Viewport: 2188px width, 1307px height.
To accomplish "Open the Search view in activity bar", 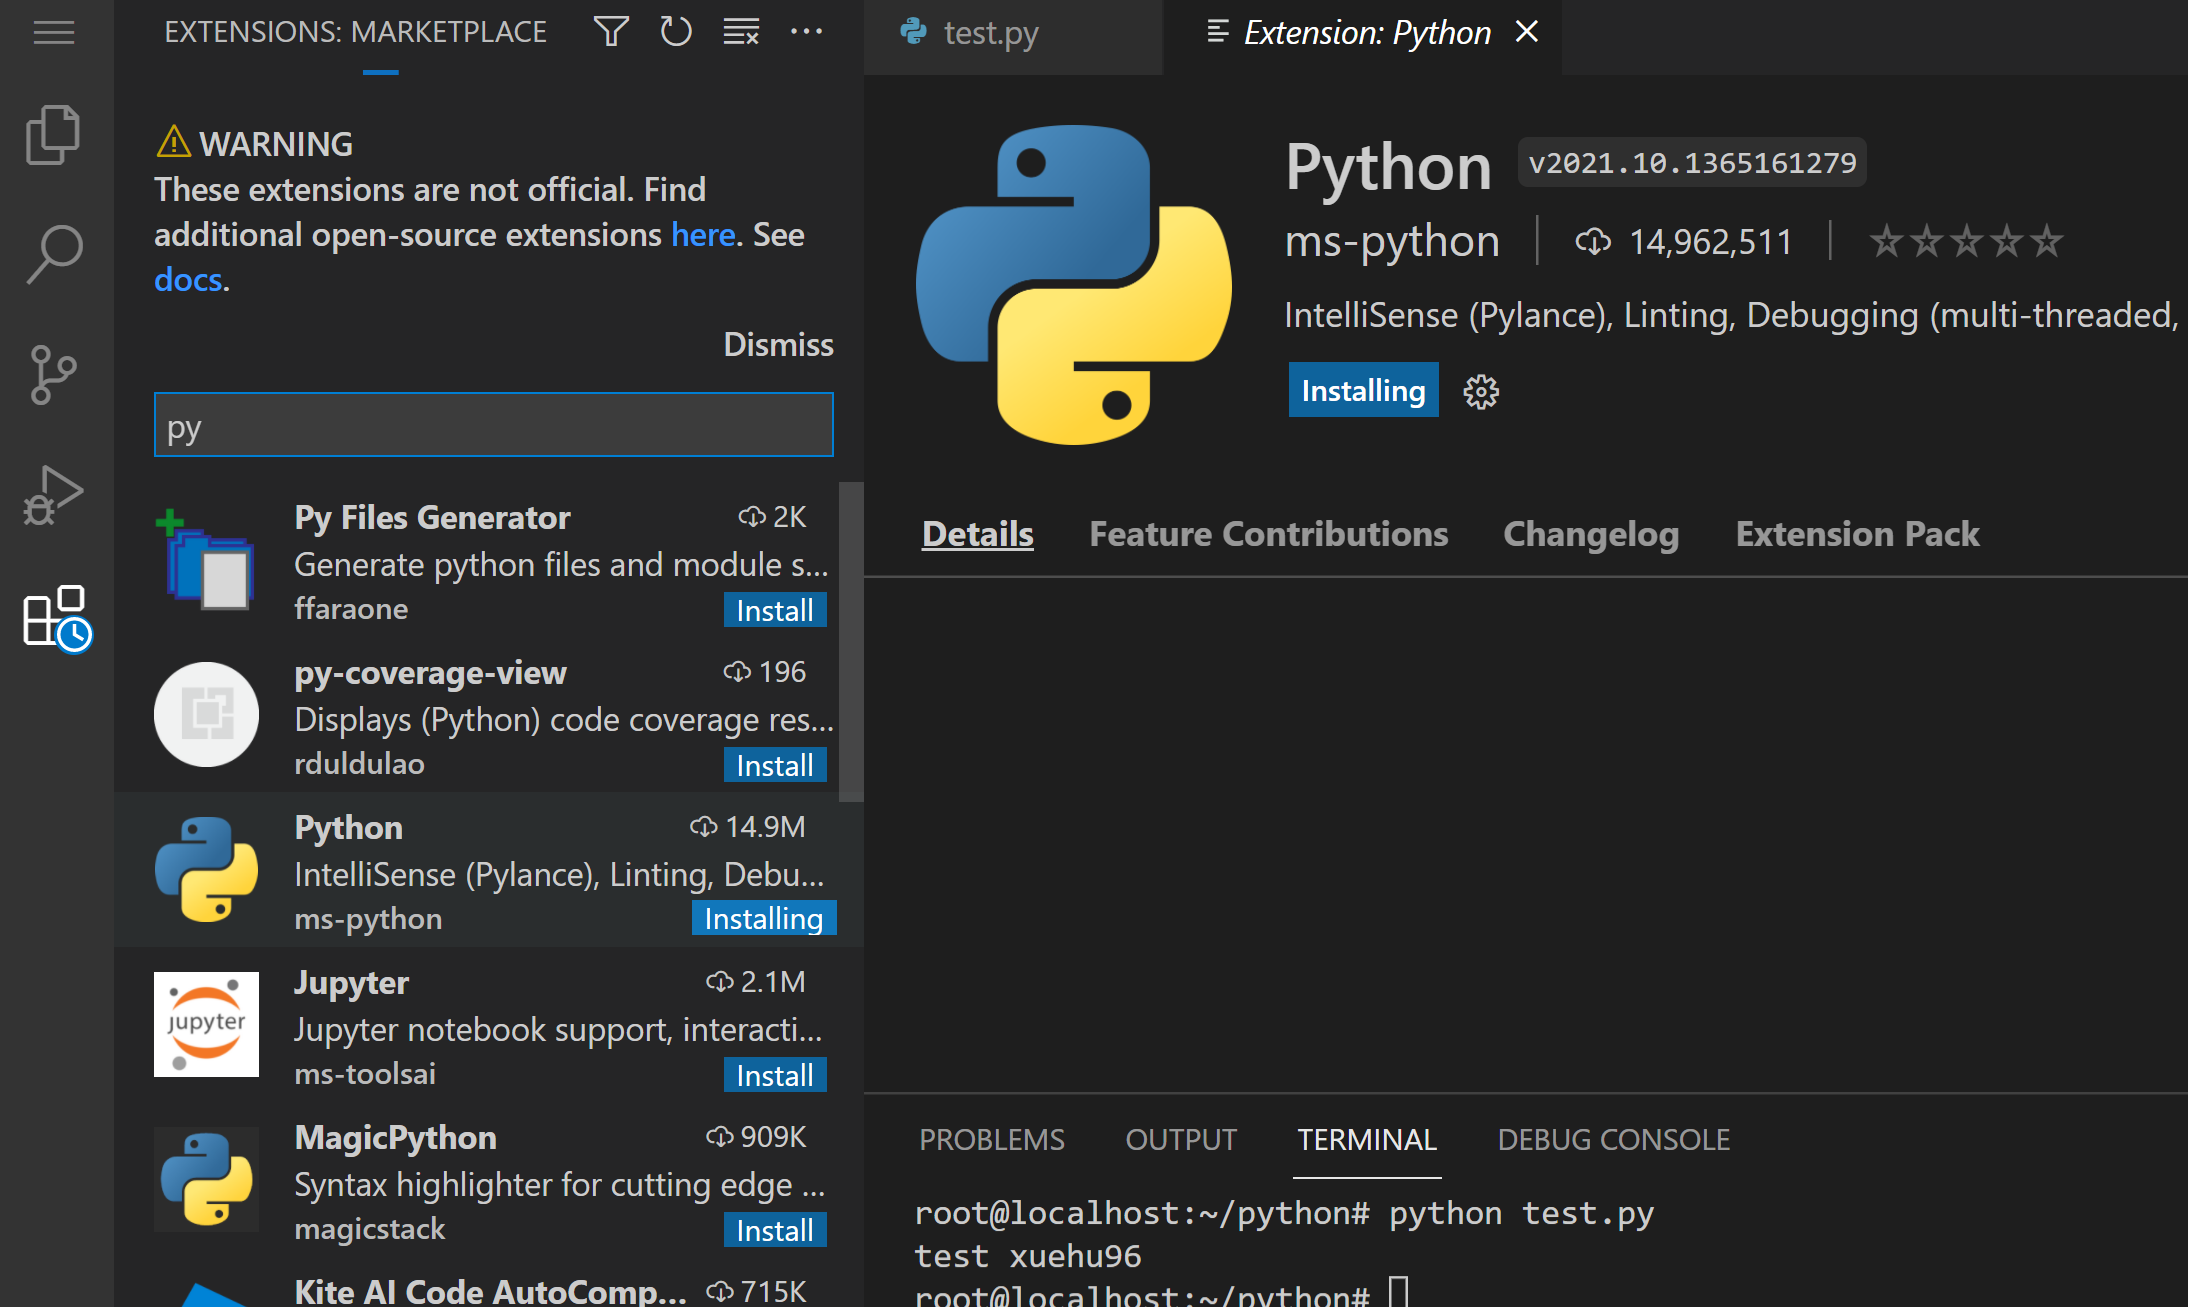I will tap(54, 254).
